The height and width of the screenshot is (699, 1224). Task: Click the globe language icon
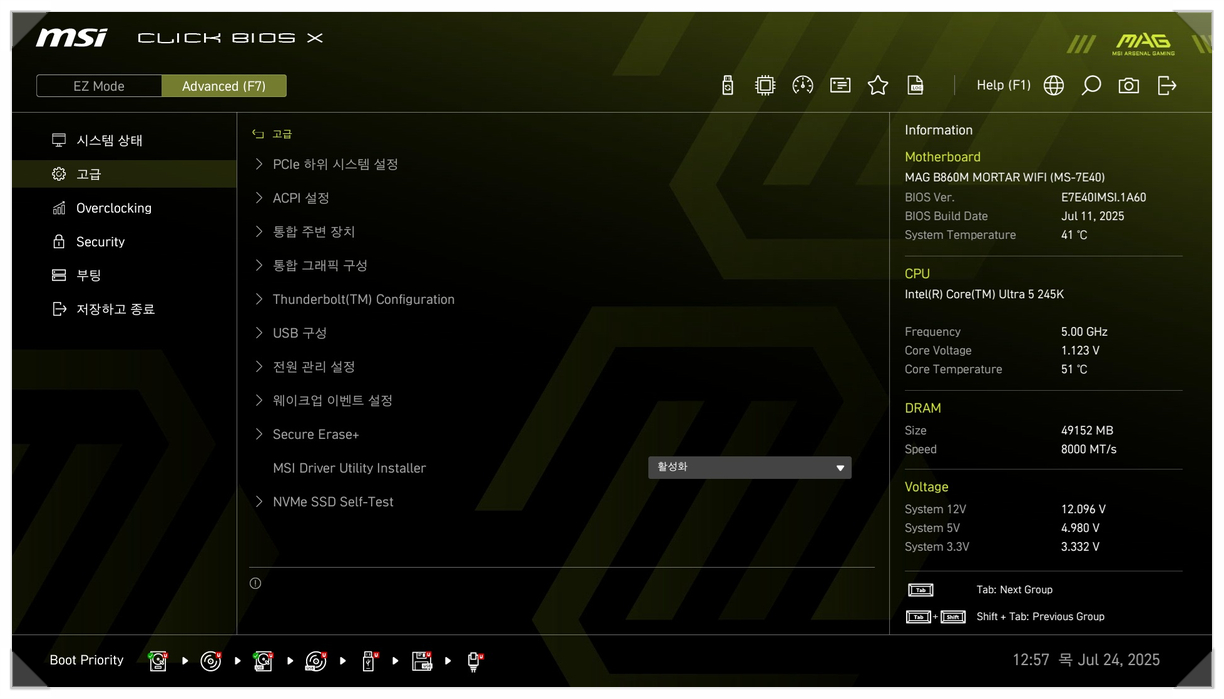click(x=1053, y=86)
